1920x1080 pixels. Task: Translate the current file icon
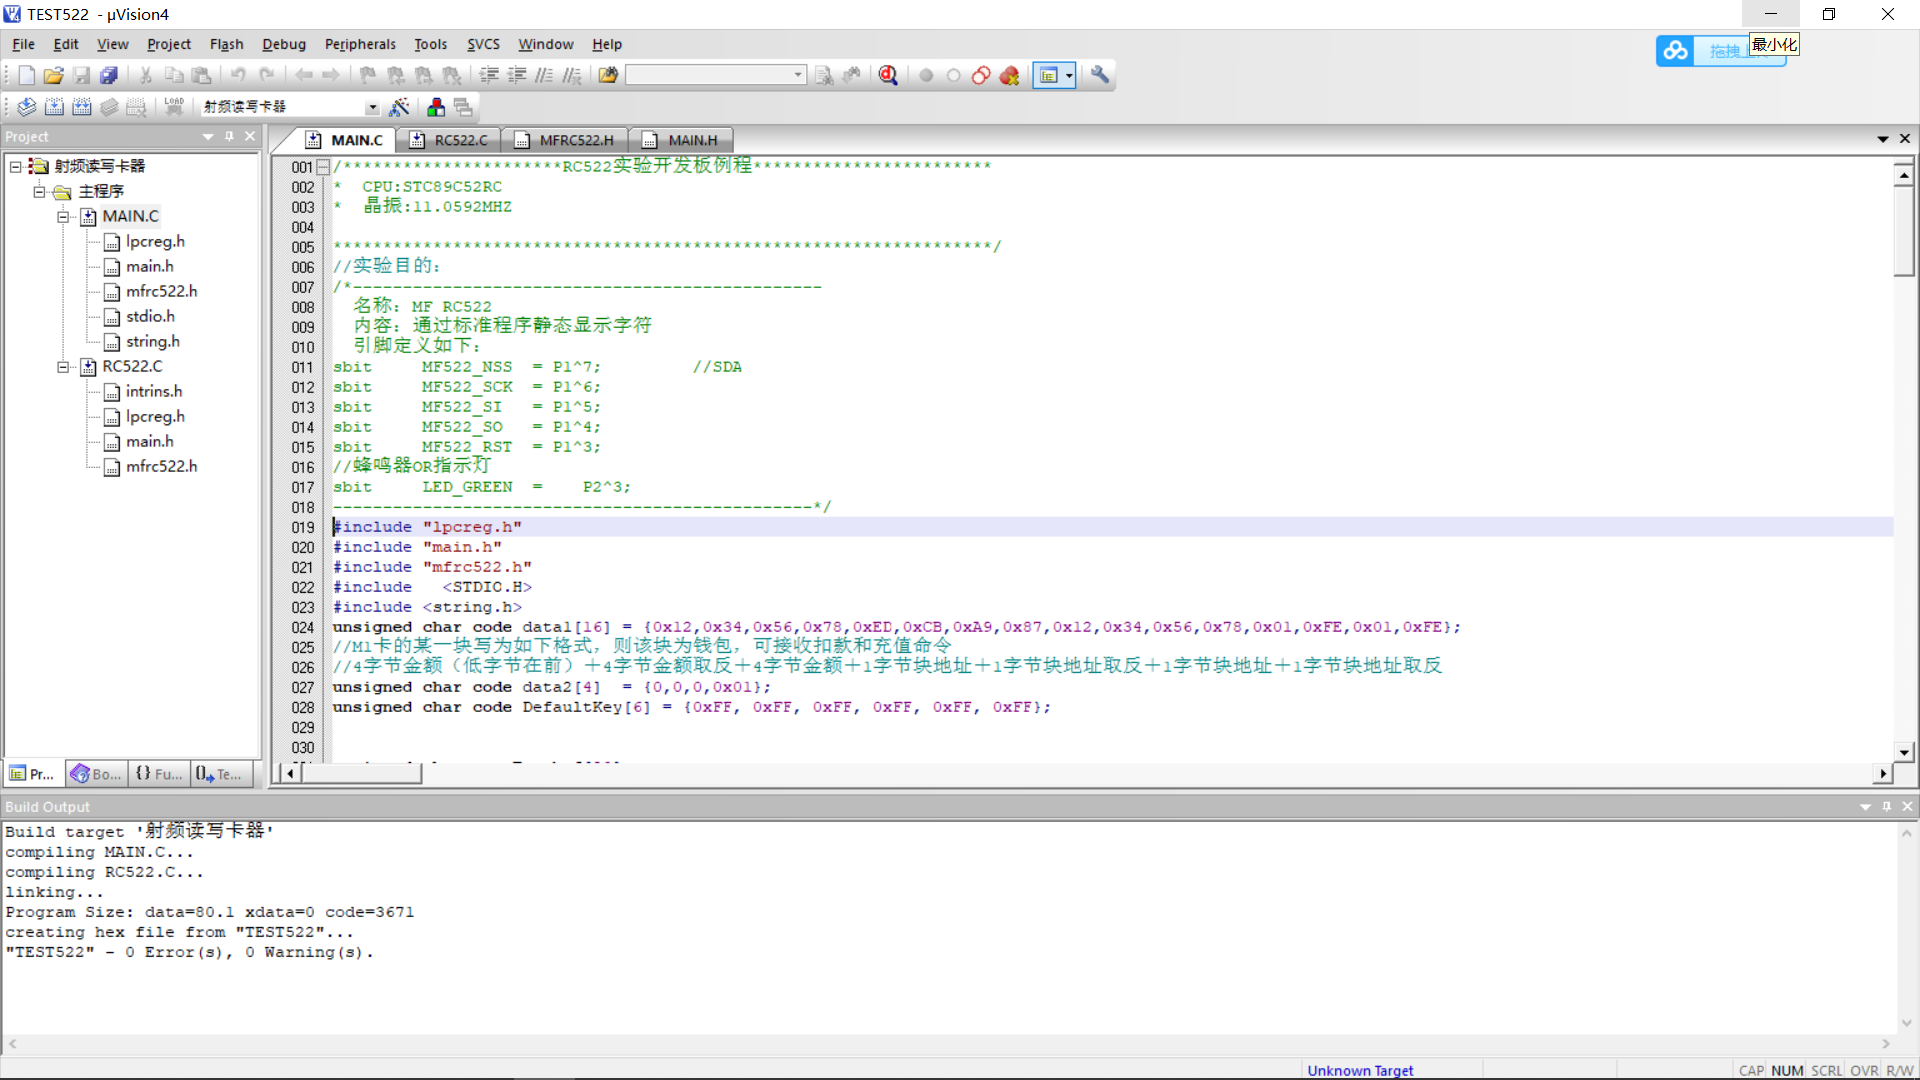27,106
